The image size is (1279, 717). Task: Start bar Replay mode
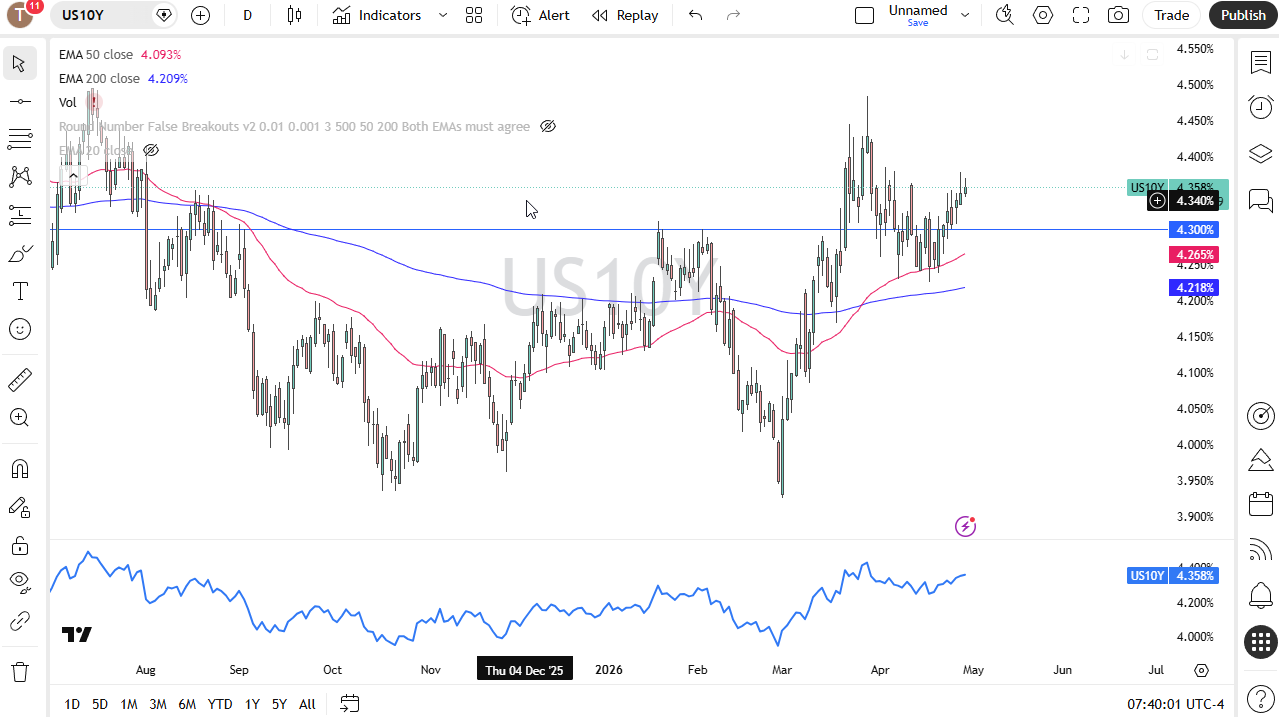(x=625, y=15)
